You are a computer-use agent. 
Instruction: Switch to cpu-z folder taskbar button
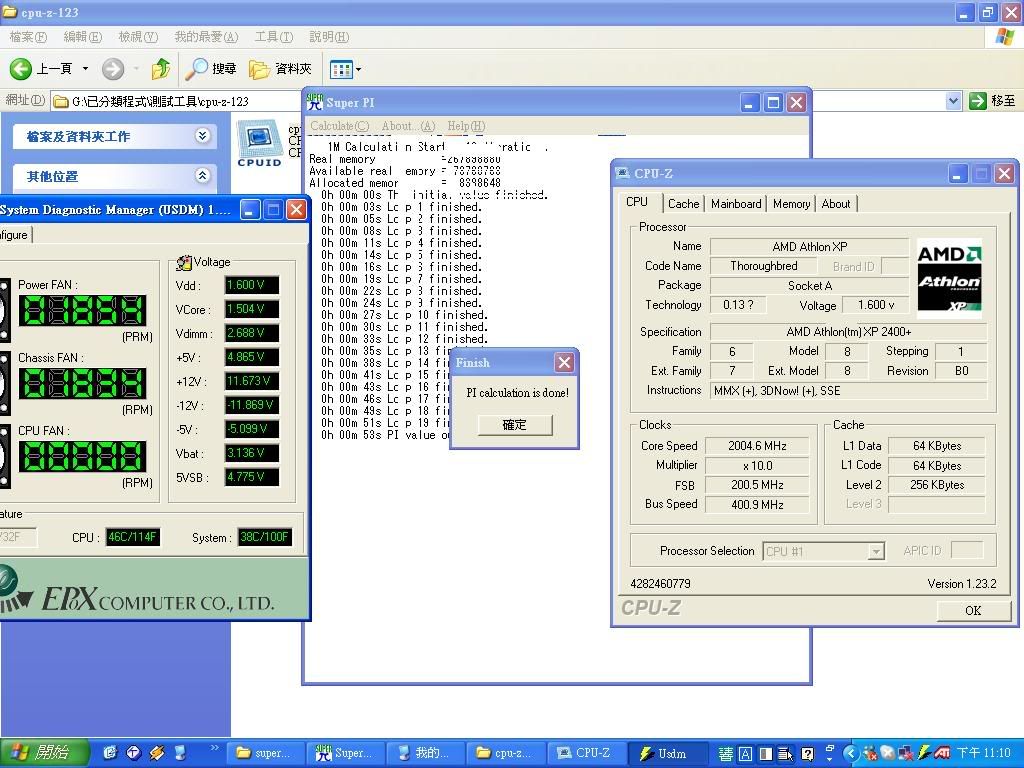tap(505, 753)
